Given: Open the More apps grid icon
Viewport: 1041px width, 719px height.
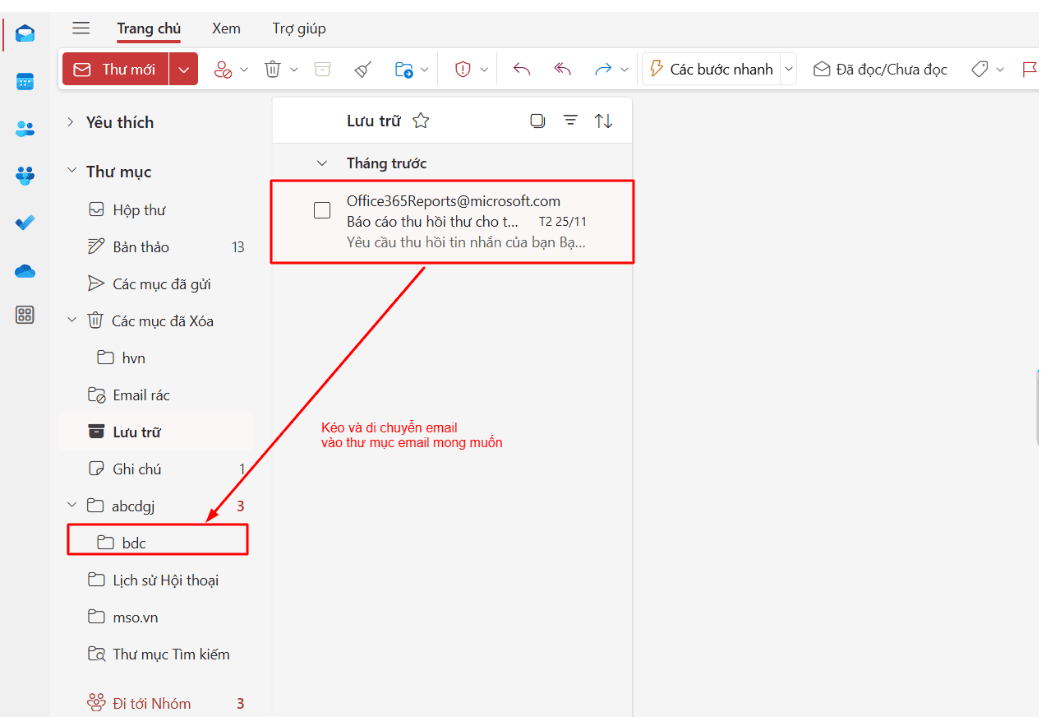Looking at the screenshot, I should pyautogui.click(x=25, y=315).
